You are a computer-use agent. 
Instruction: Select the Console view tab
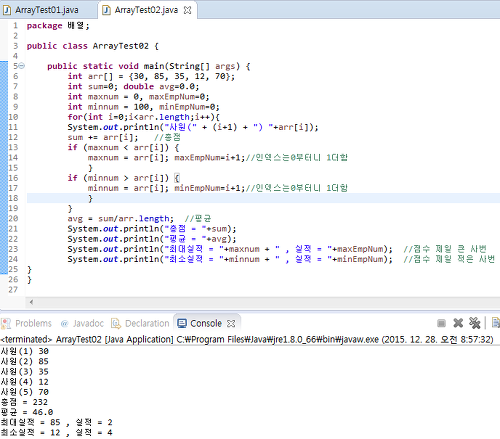coord(206,323)
